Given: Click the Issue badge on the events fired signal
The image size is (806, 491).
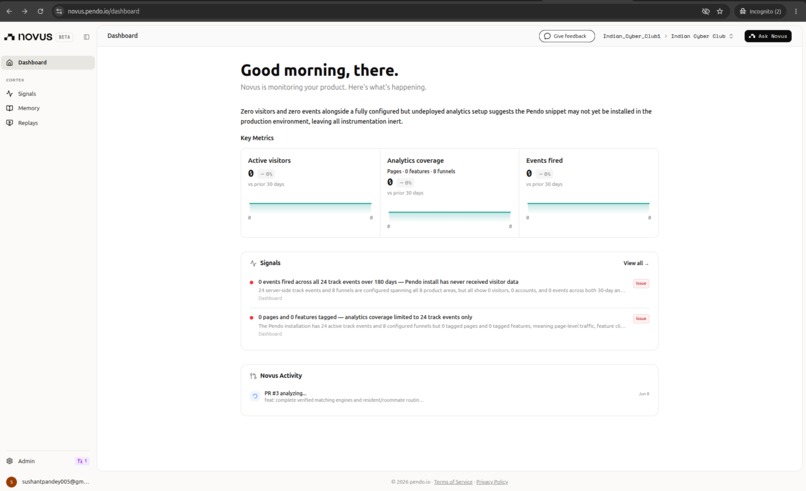Looking at the screenshot, I should 641,283.
